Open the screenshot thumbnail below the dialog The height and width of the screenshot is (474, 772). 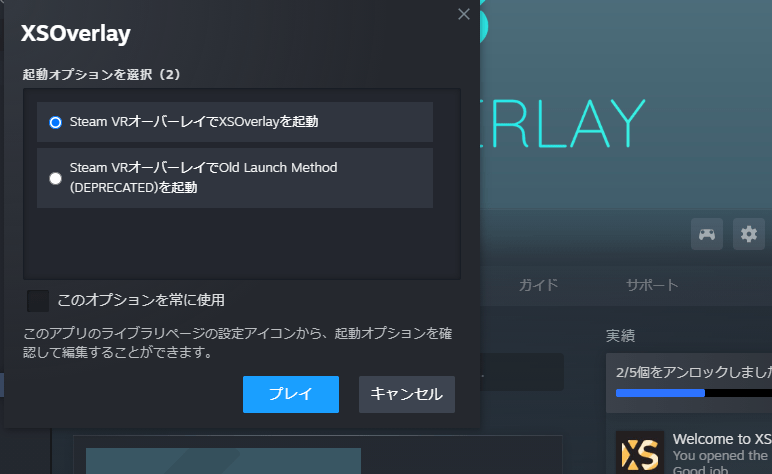pyautogui.click(x=222, y=460)
